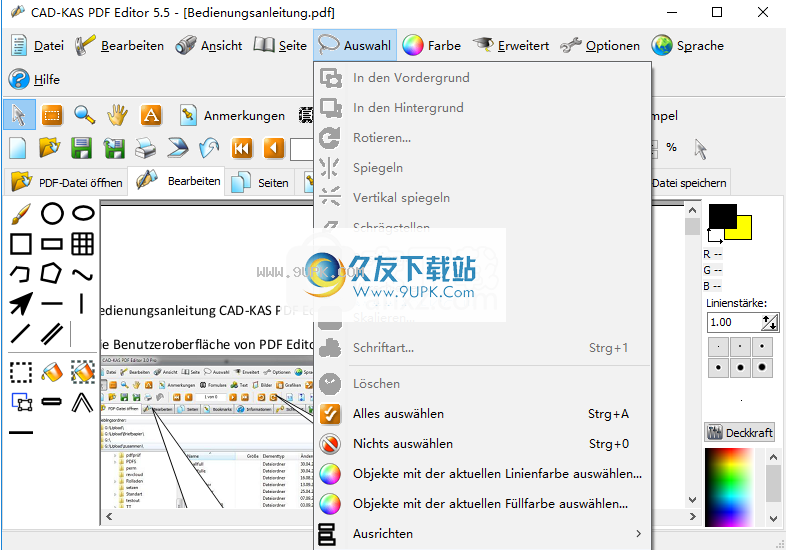Screen dimensions: 786x550
Task: Click the Bearbeiten tab with pencil icon
Action: coord(177,181)
